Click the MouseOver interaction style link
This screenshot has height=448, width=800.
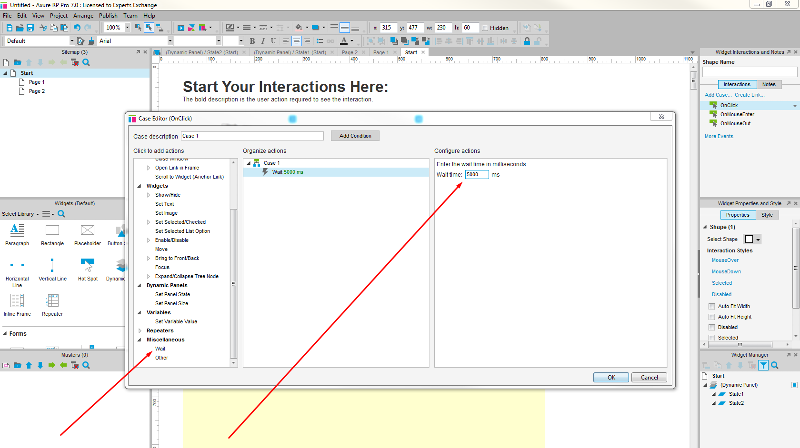pos(725,260)
